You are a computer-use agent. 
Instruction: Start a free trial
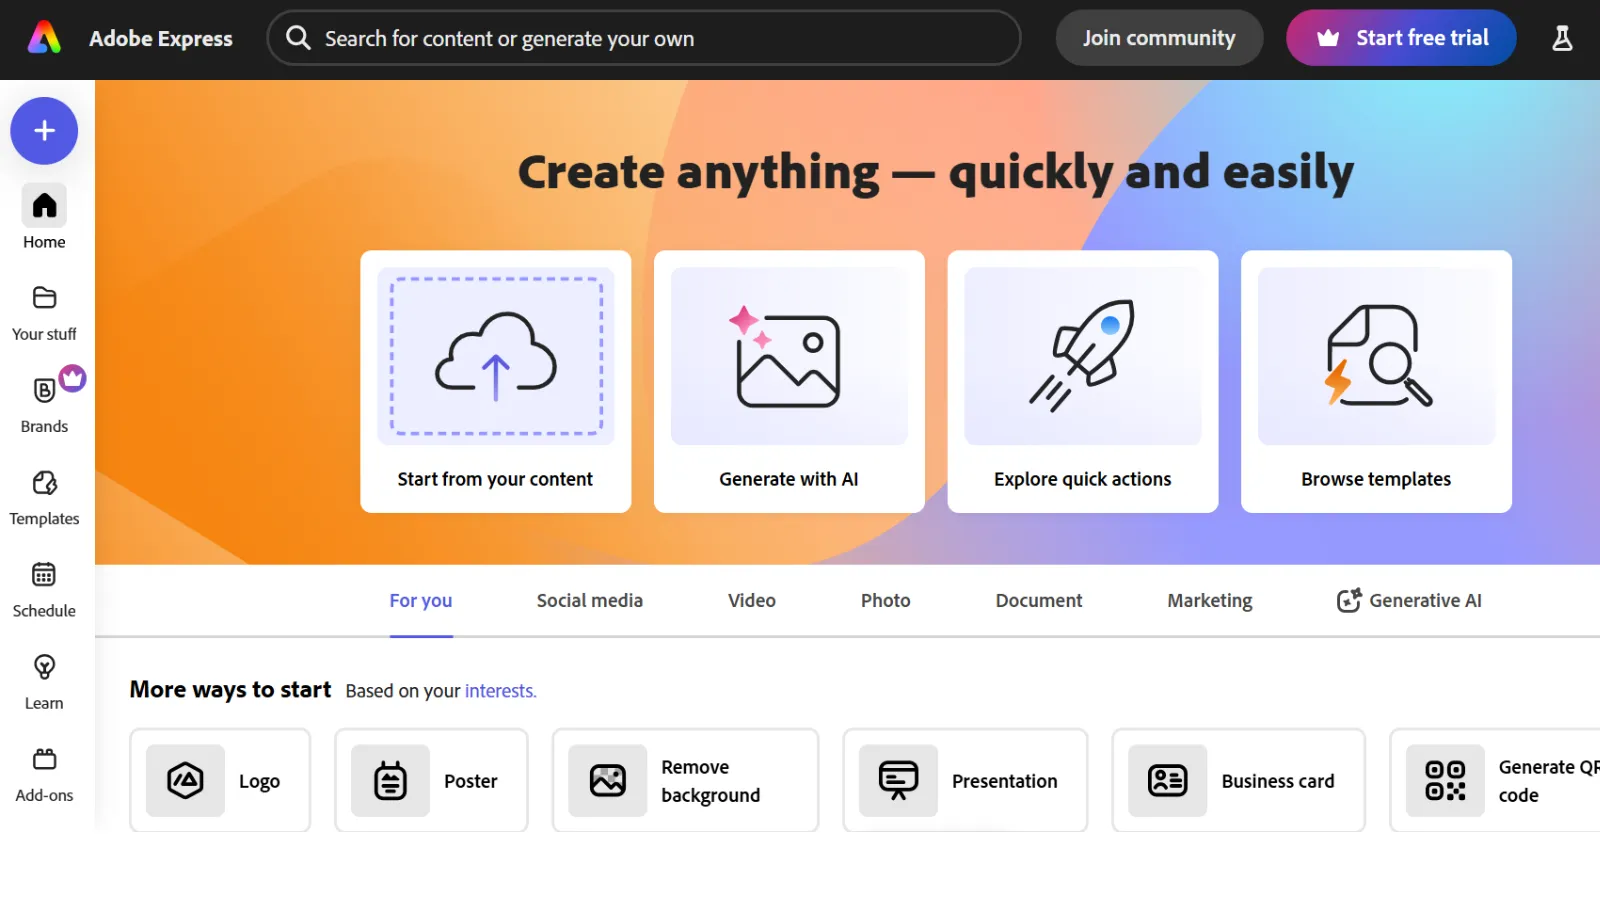tap(1400, 37)
